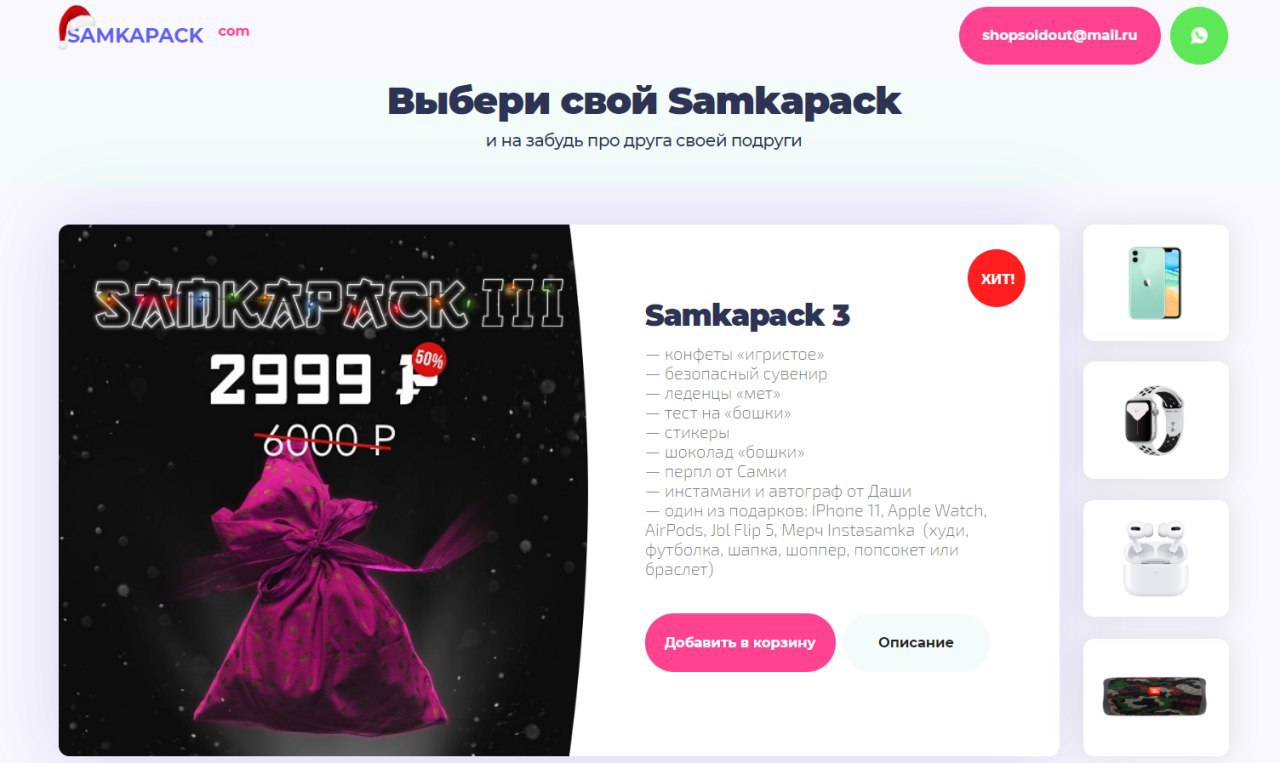Select the AirPods Pro thumbnail
1280x763 pixels.
(x=1155, y=558)
